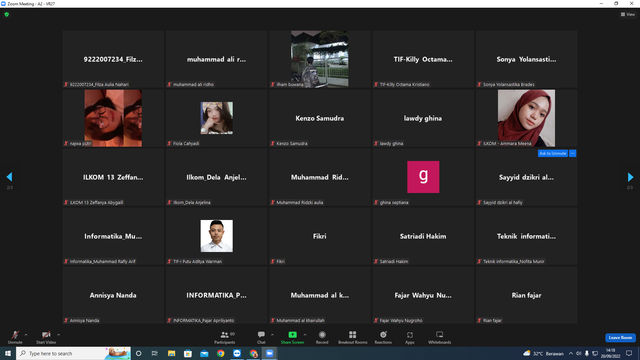
Task: Select TIF-Killy Octama Kristiano tile
Action: [423, 59]
